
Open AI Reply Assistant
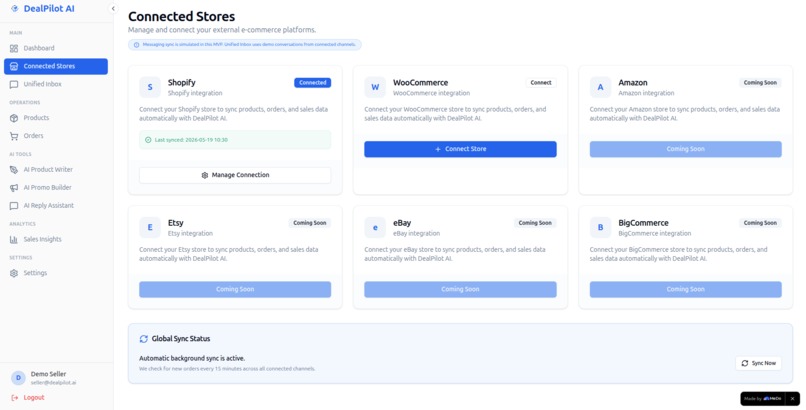click(56, 206)
